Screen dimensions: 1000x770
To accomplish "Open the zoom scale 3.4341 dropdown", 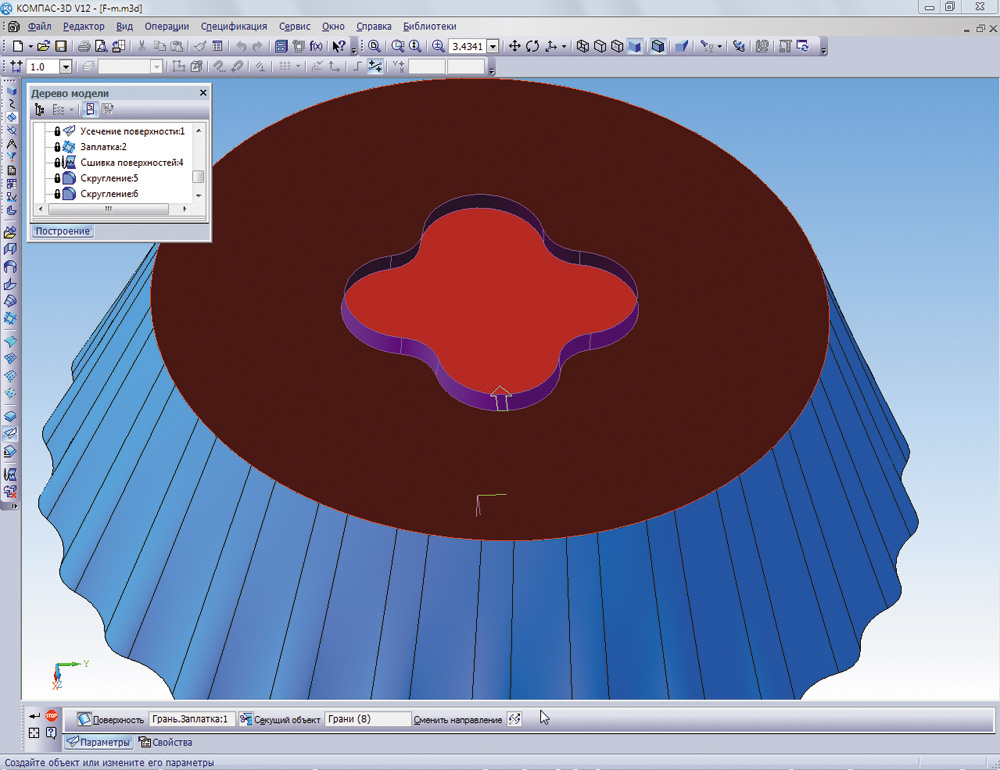I will (493, 47).
